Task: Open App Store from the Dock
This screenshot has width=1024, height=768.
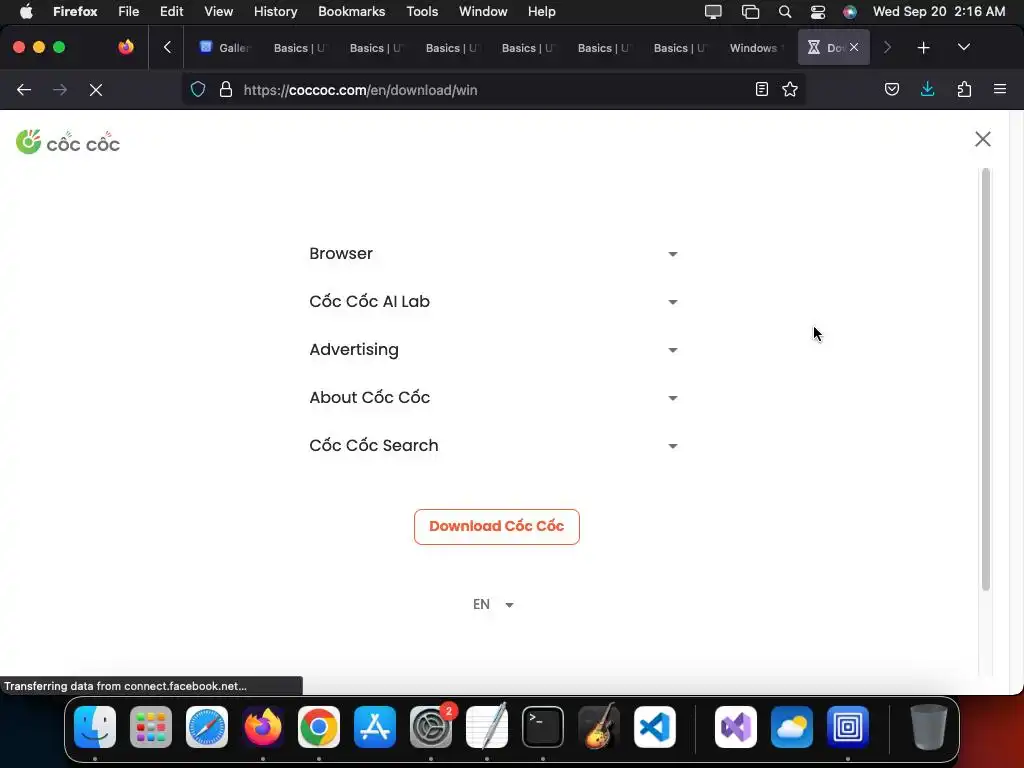Action: click(x=375, y=727)
